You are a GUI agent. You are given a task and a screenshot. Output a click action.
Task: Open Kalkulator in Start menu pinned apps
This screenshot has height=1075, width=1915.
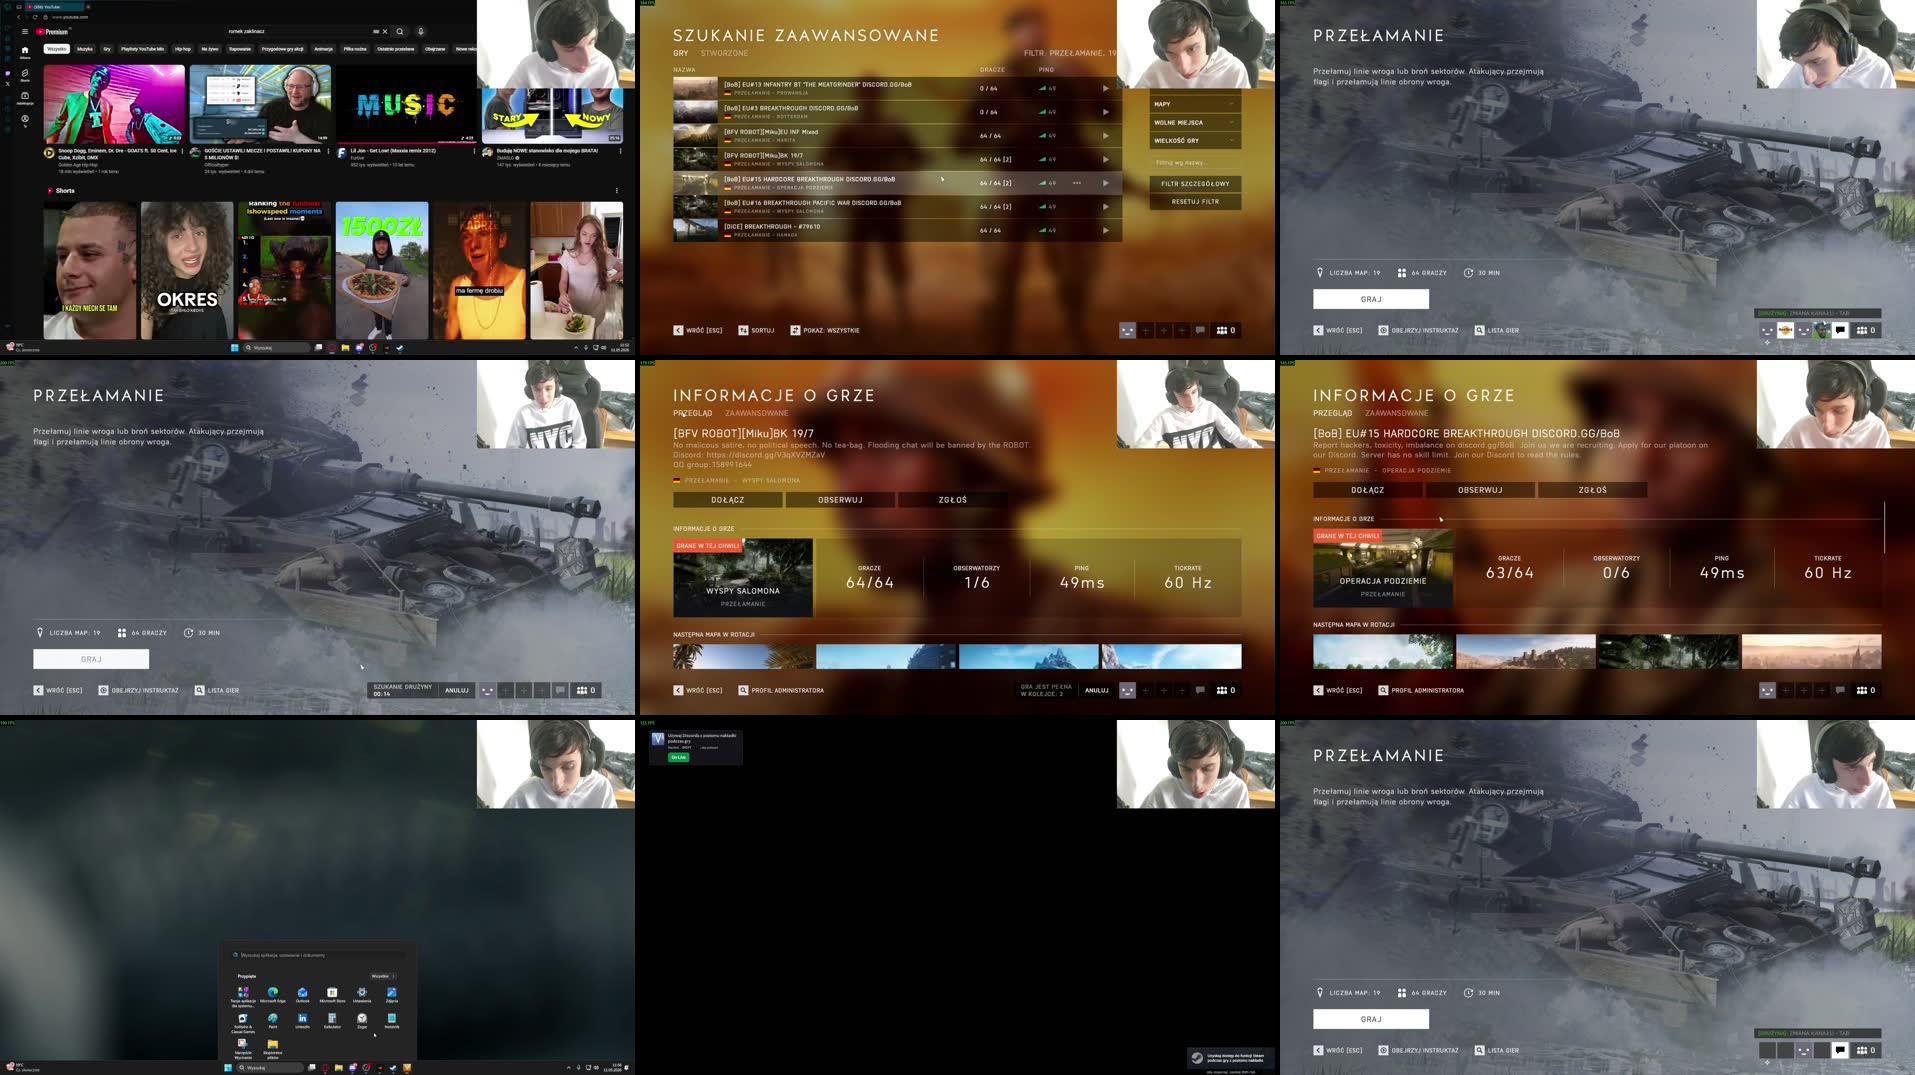(332, 1020)
